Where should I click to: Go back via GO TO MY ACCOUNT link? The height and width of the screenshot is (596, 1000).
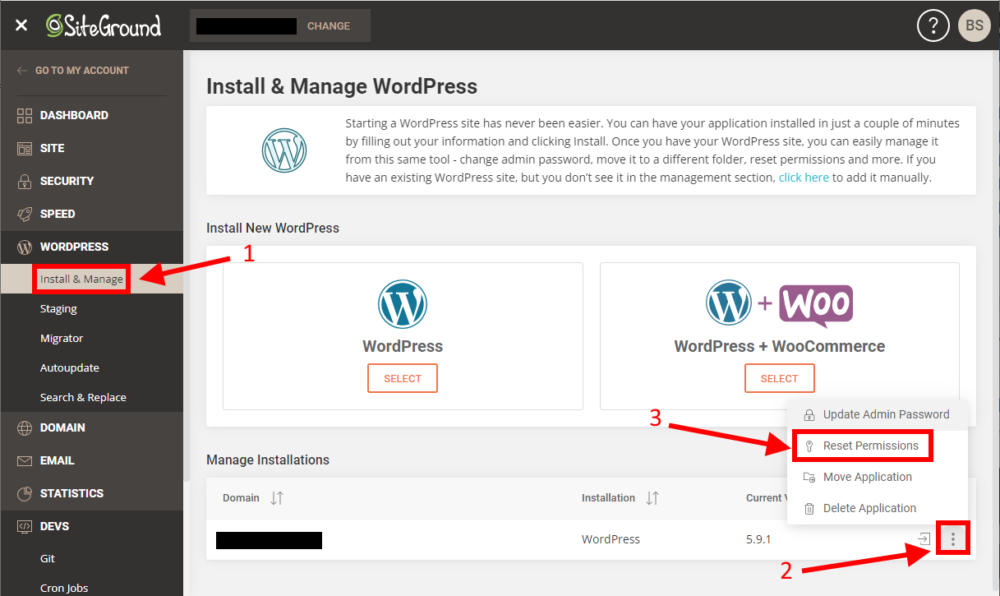(x=75, y=70)
